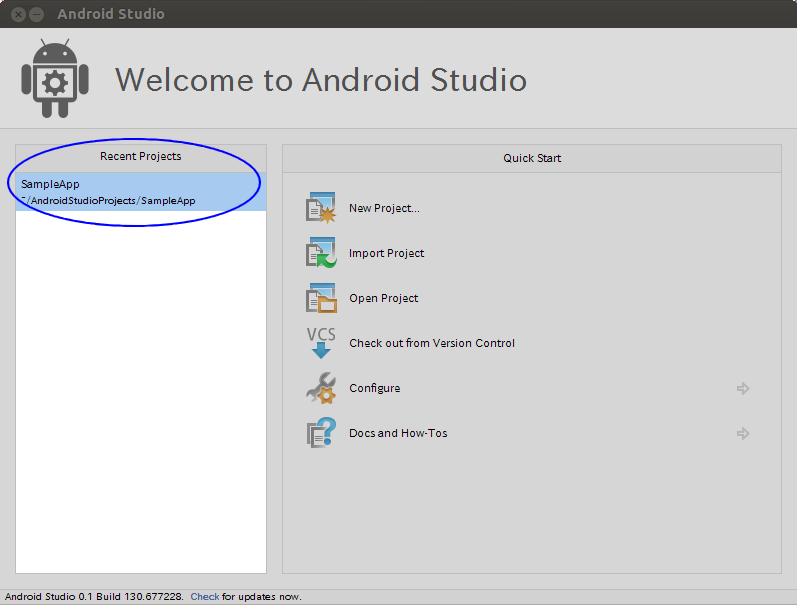Click the VCS checkout arrow icon
Image resolution: width=797 pixels, height=605 pixels.
pyautogui.click(x=321, y=343)
